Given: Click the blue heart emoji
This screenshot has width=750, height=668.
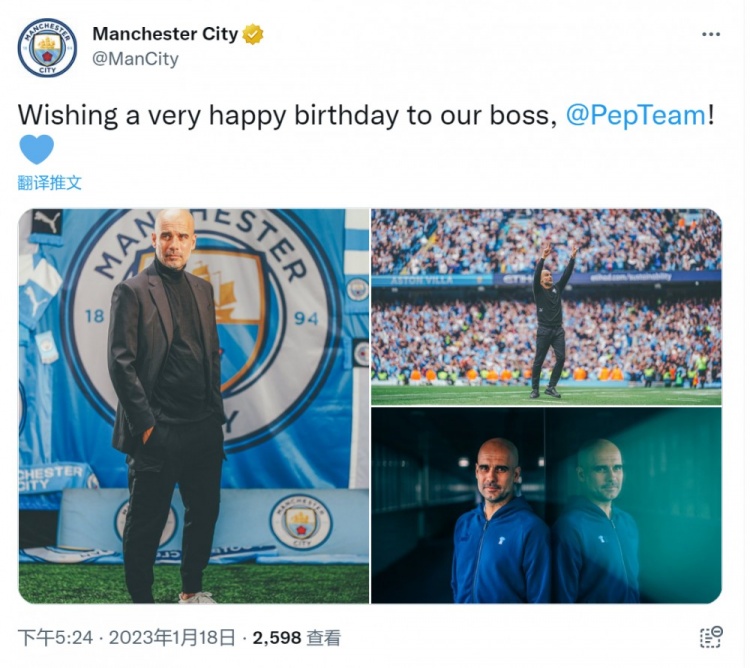Looking at the screenshot, I should tap(37, 150).
